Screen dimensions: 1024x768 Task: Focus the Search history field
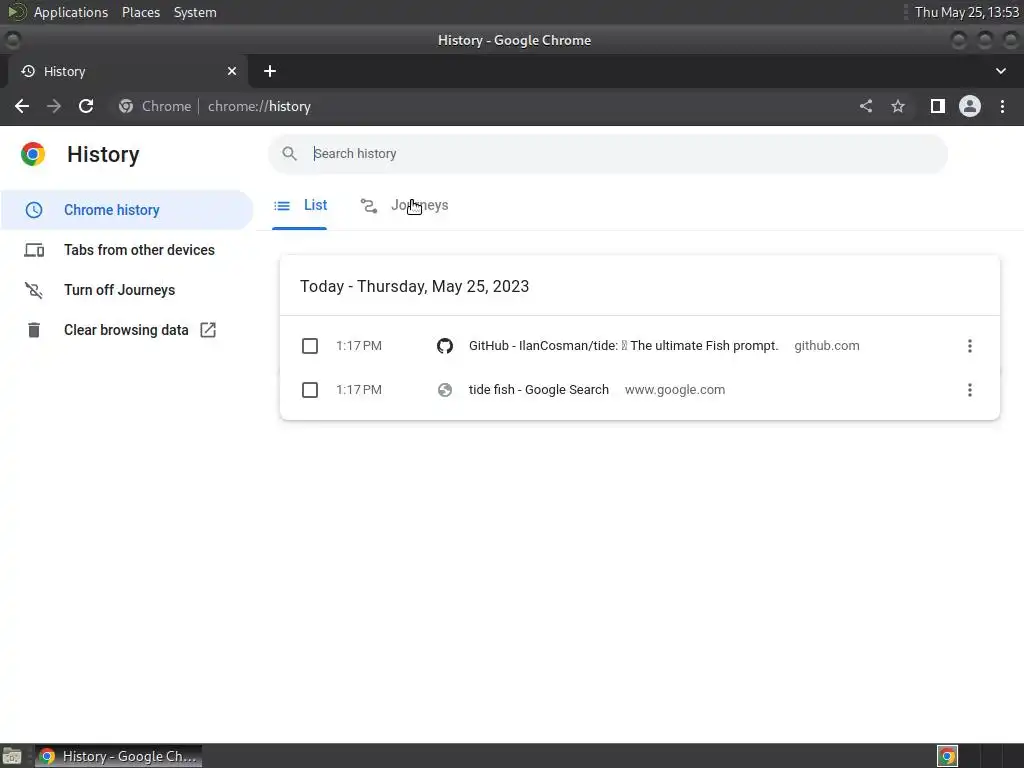tap(607, 153)
